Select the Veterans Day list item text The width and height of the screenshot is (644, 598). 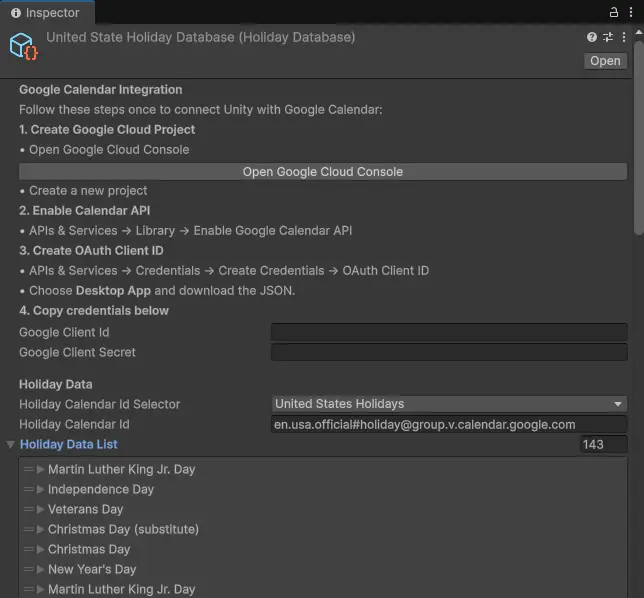click(85, 509)
